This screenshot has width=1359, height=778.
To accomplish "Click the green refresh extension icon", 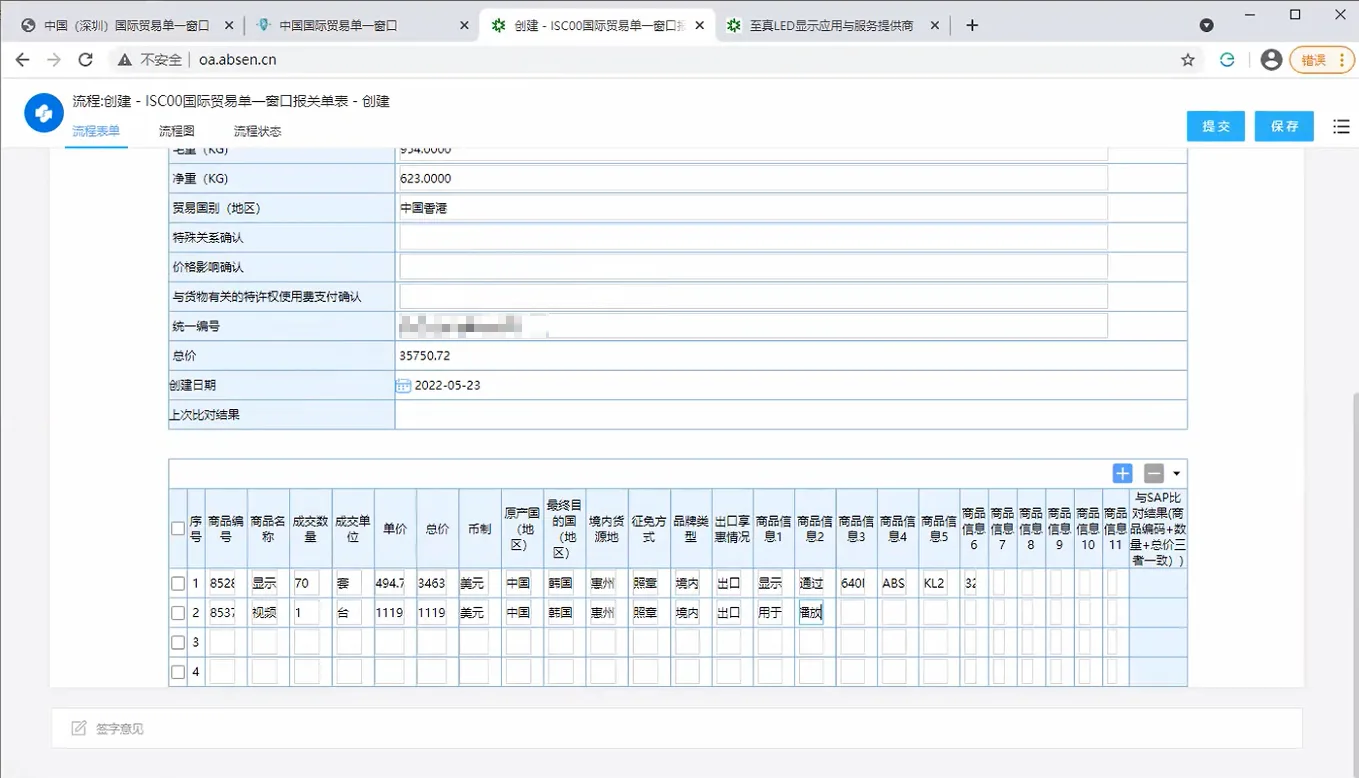I will click(1227, 60).
